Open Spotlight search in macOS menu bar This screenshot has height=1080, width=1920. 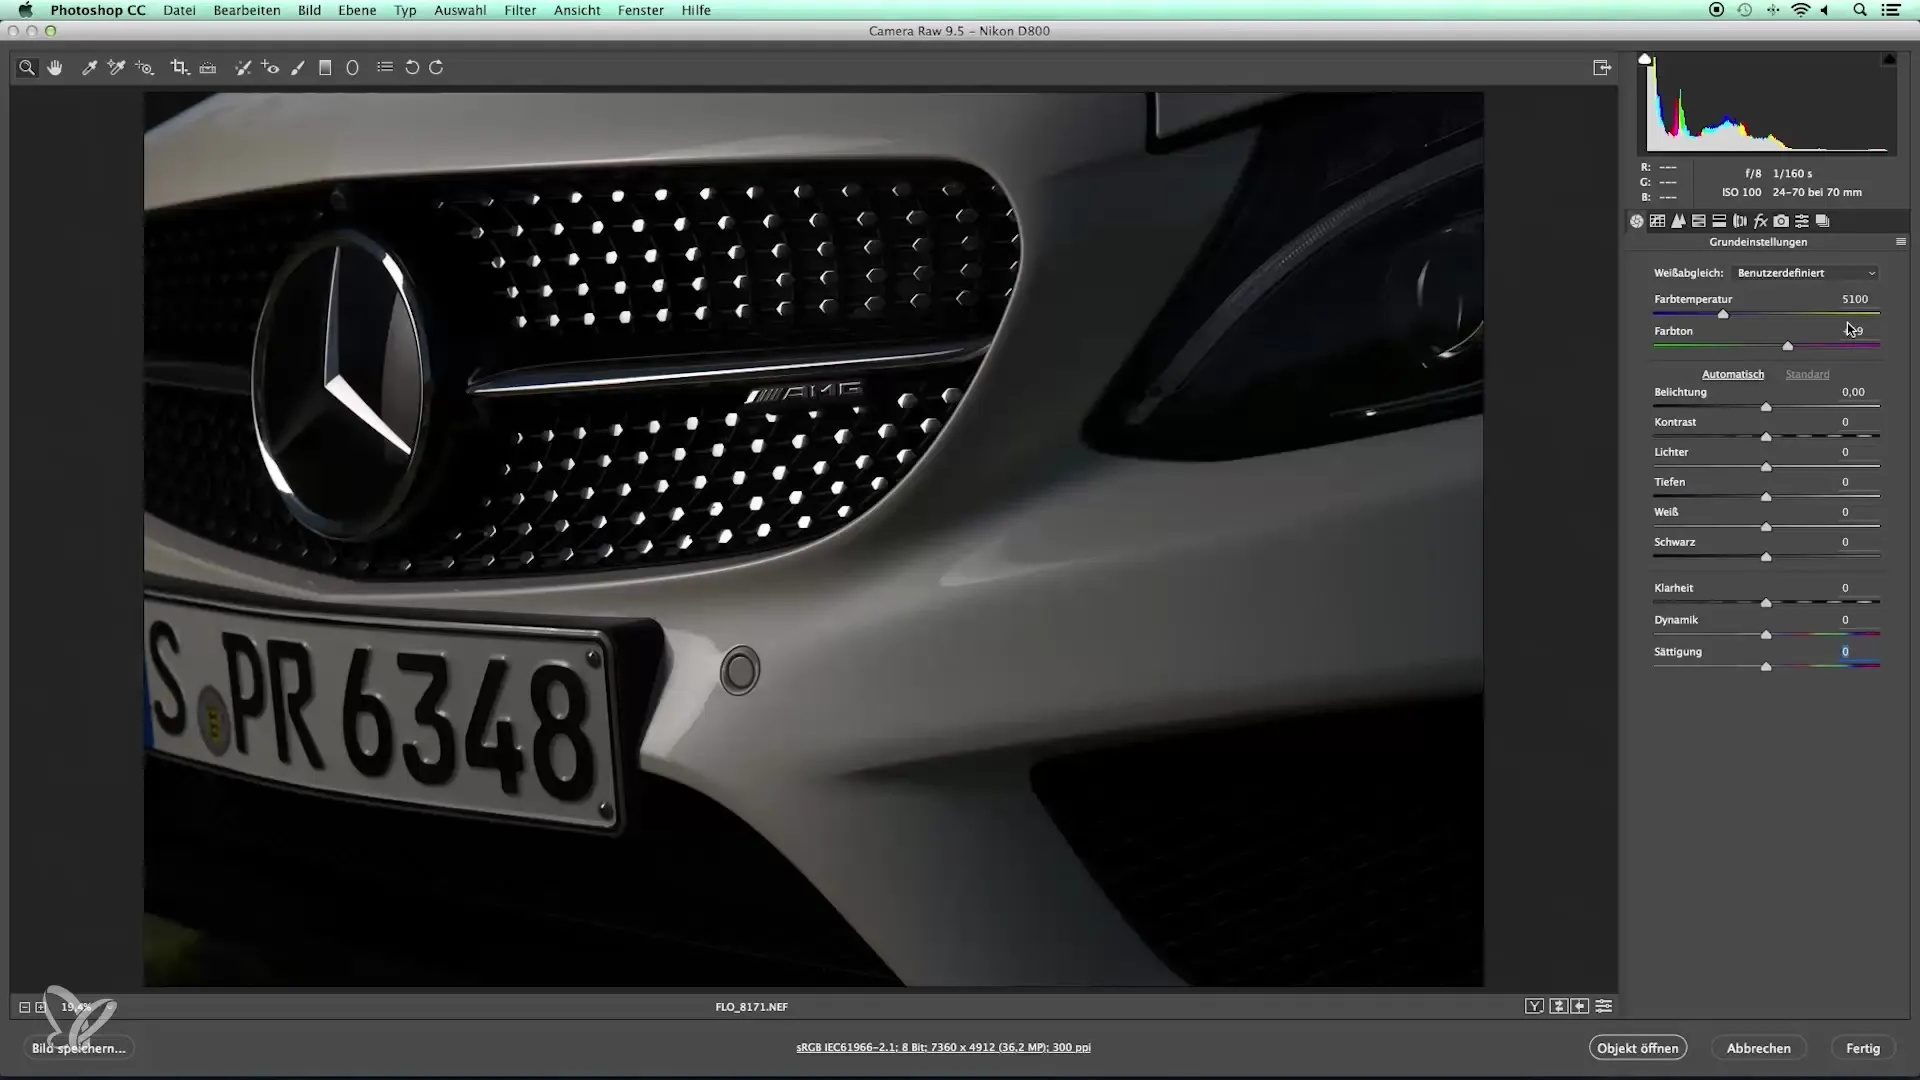click(x=1860, y=10)
